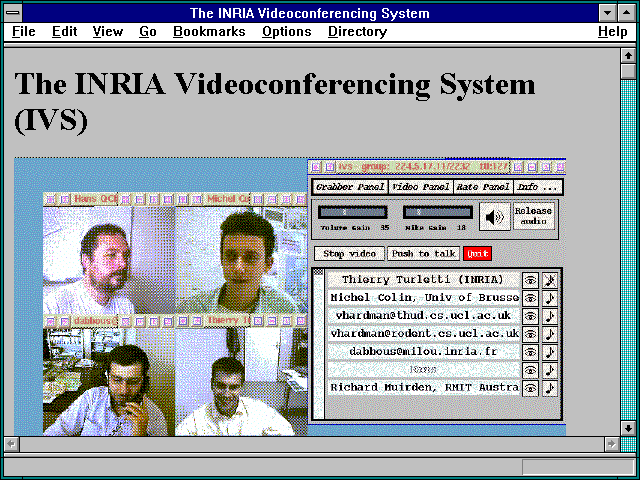
Task: Click the loudspeaker audio icon
Action: tap(494, 217)
